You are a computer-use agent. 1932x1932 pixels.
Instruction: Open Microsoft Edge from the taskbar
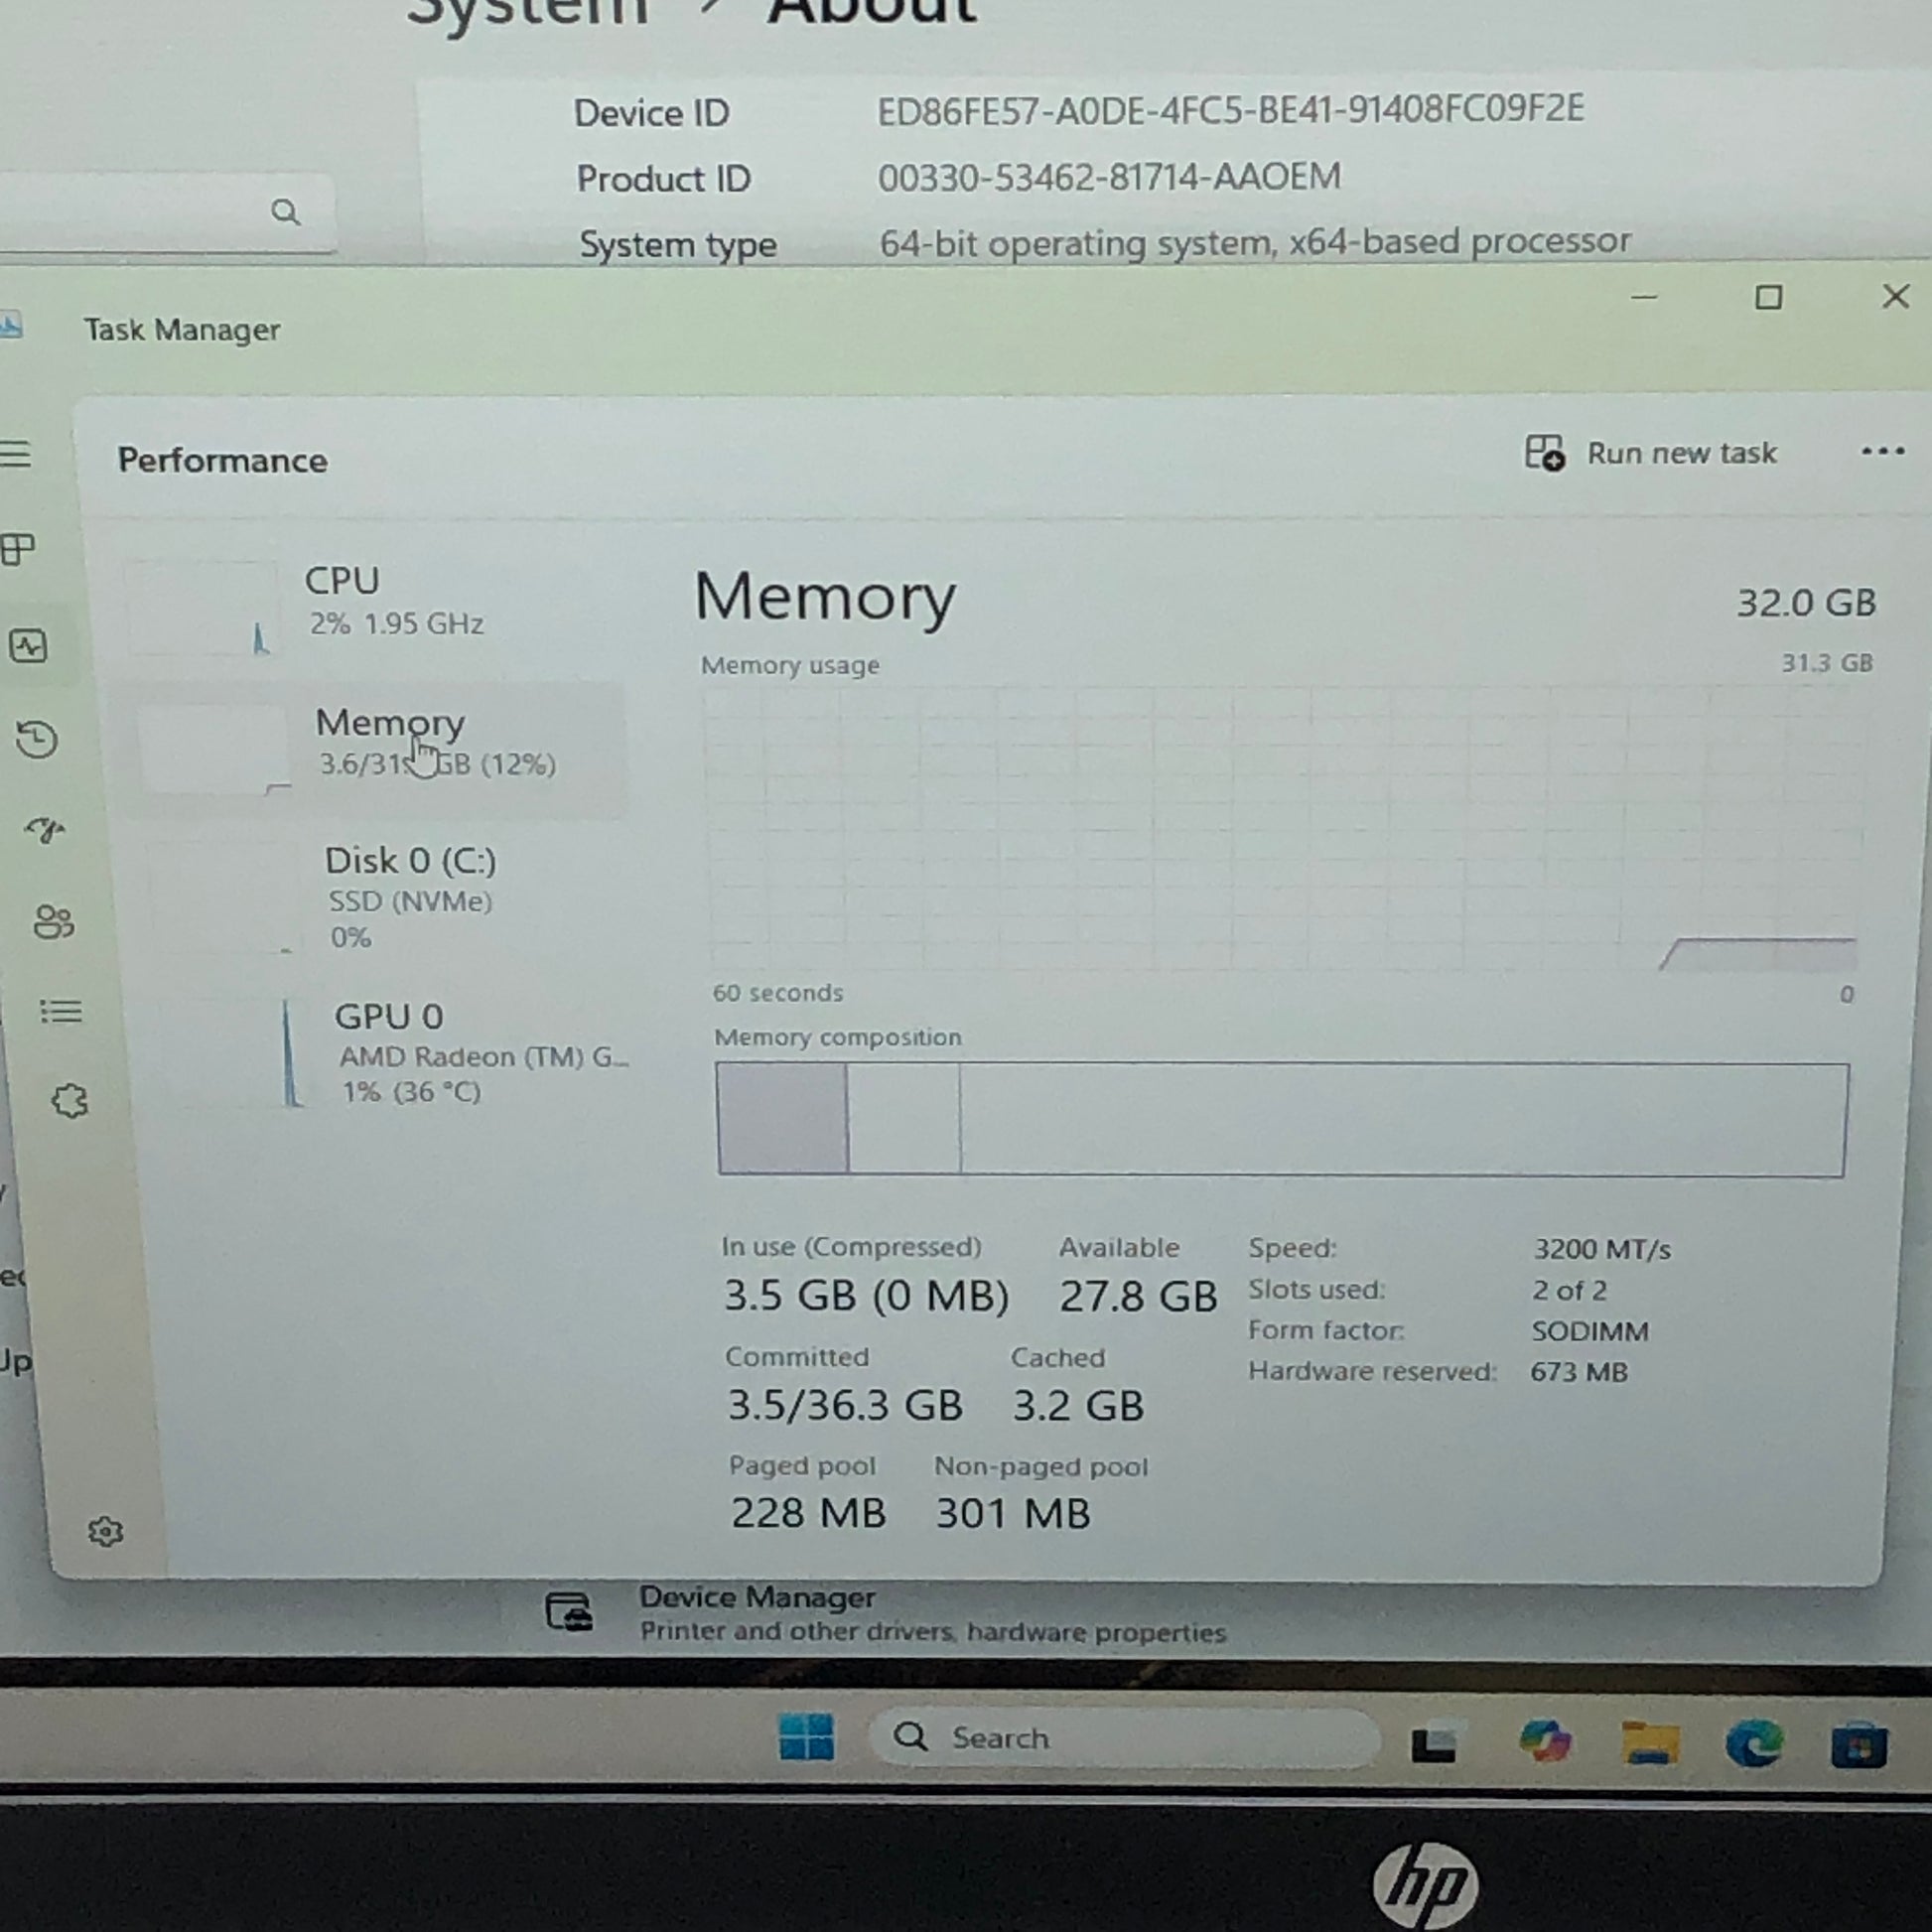pyautogui.click(x=1753, y=1744)
